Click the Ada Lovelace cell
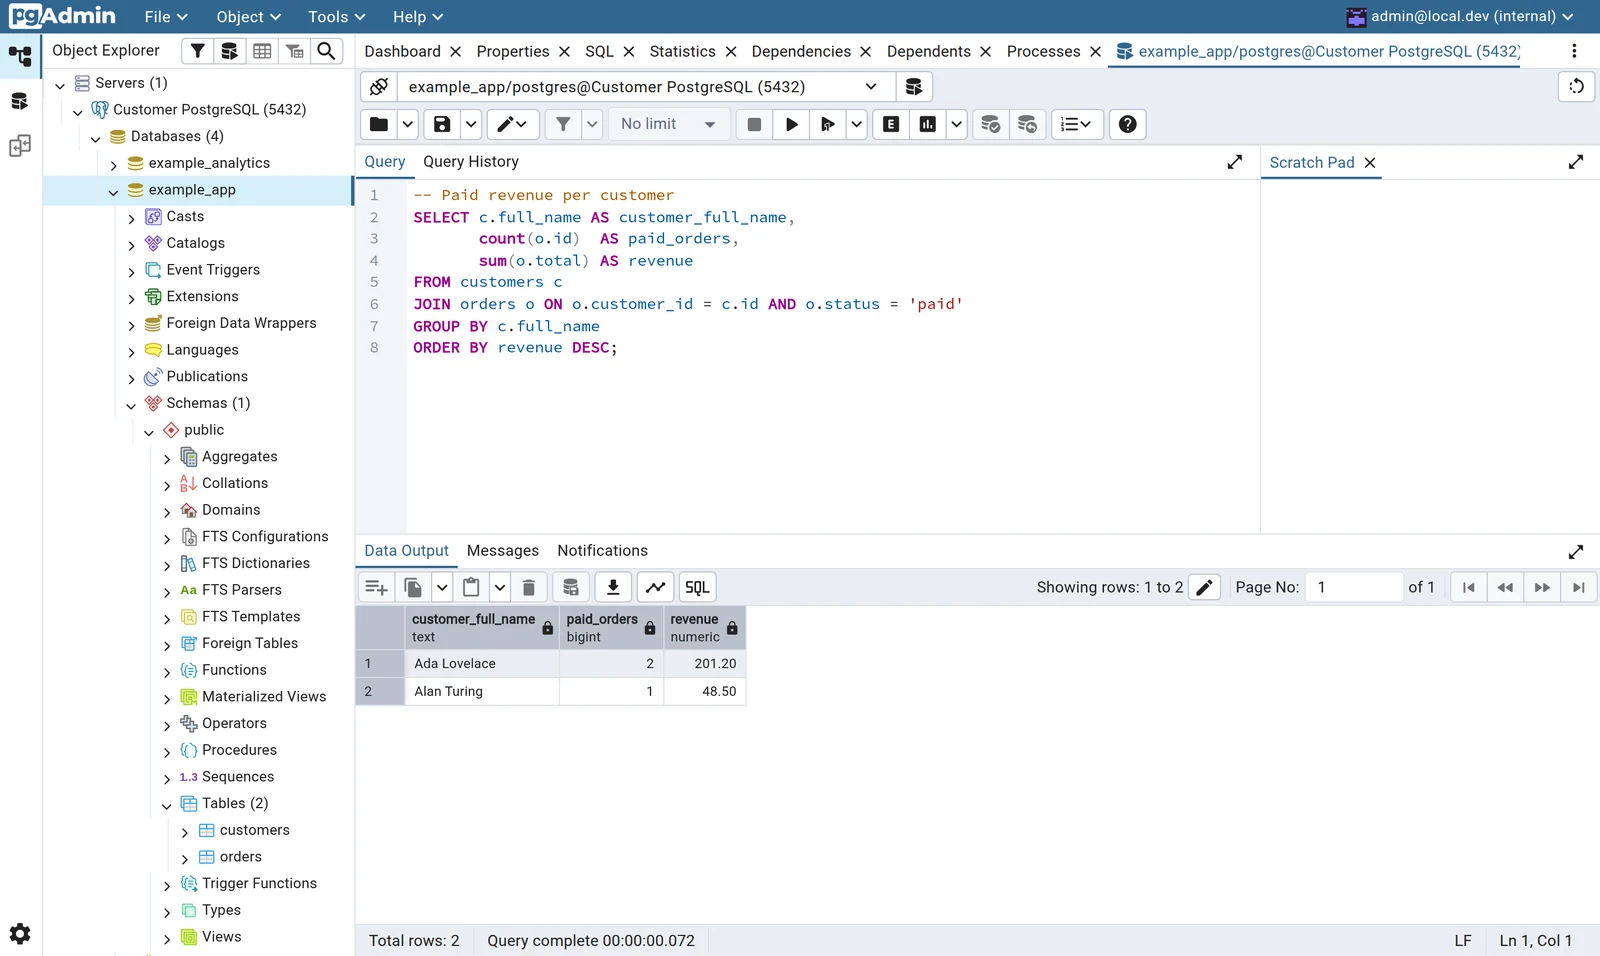This screenshot has height=956, width=1600. pyautogui.click(x=482, y=663)
